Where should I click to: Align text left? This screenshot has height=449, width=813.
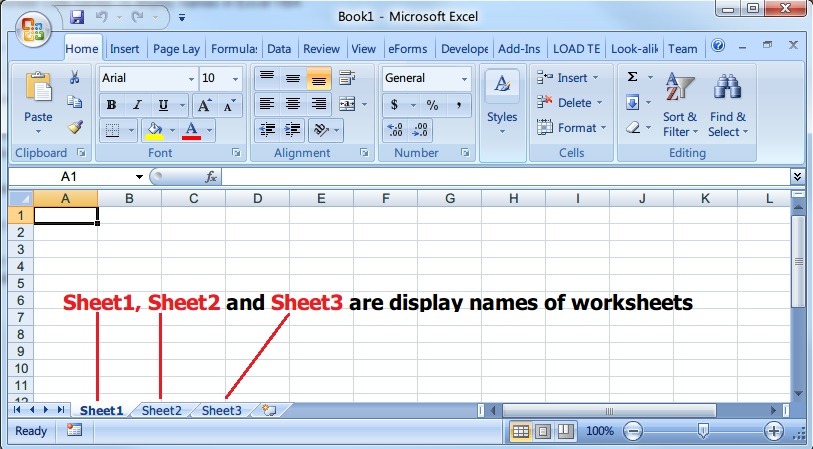click(x=267, y=104)
